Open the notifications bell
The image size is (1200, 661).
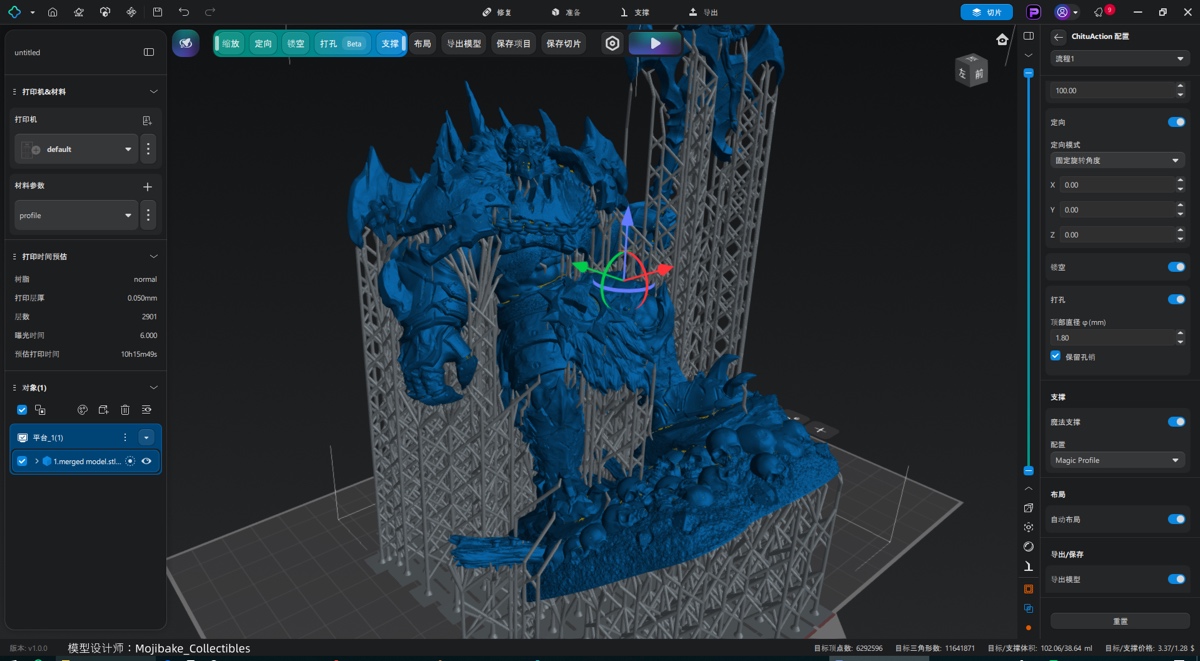1099,12
